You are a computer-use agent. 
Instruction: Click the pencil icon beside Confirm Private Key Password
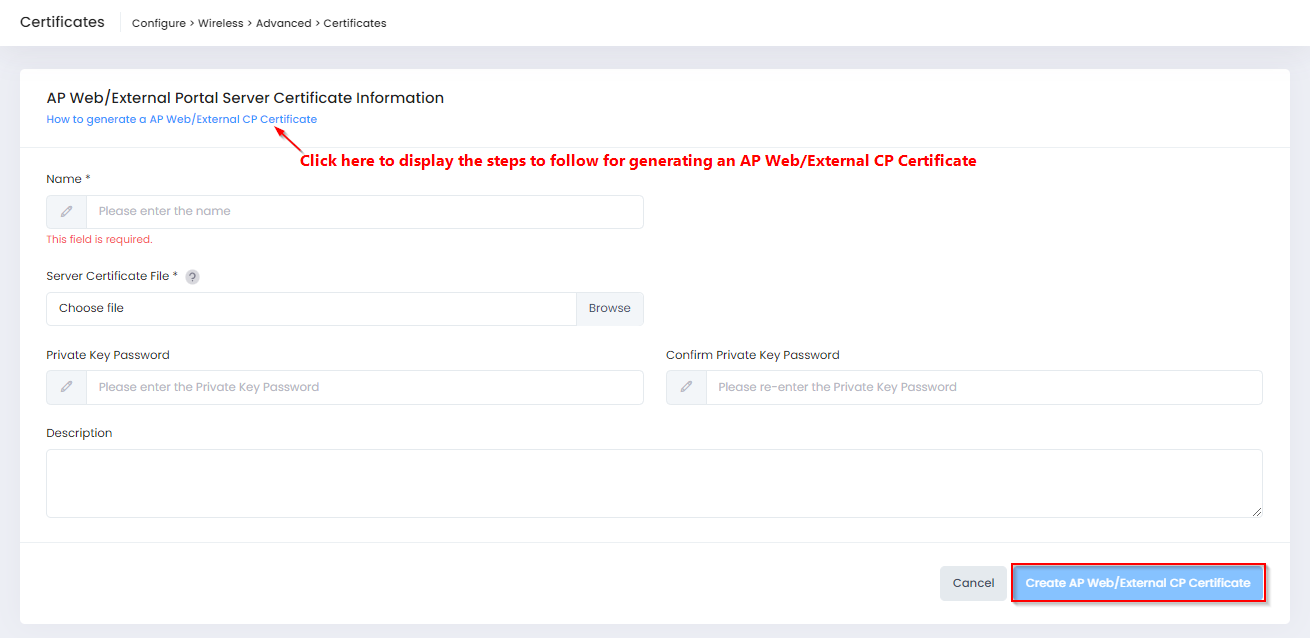coord(686,387)
